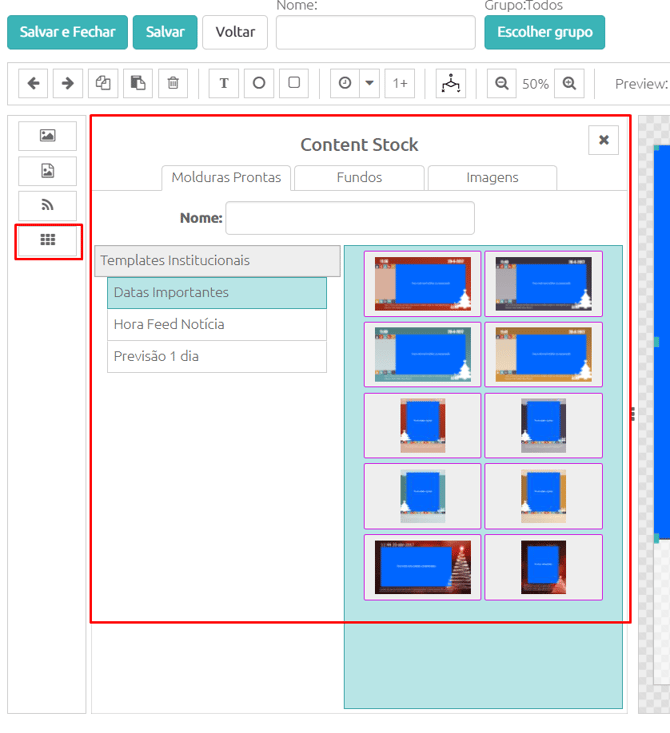Screen dimensions: 670x733
Task: Zoom in with the magnifier plus icon
Action: tap(569, 83)
